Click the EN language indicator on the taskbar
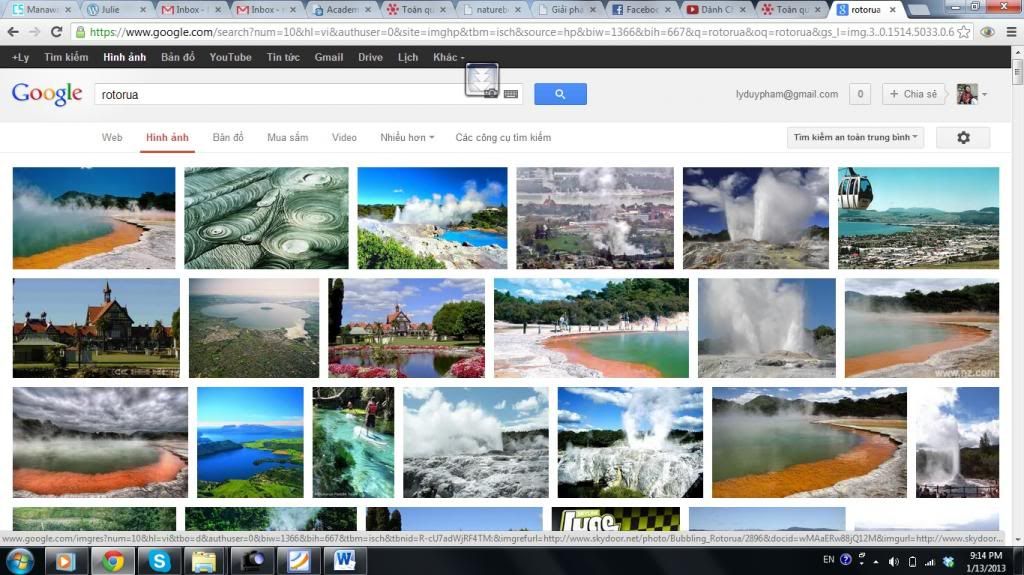Image resolution: width=1024 pixels, height=575 pixels. tap(828, 559)
